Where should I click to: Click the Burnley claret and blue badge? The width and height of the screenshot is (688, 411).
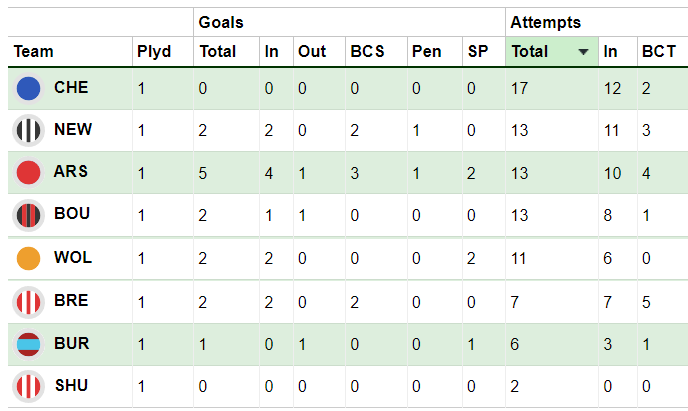(29, 344)
